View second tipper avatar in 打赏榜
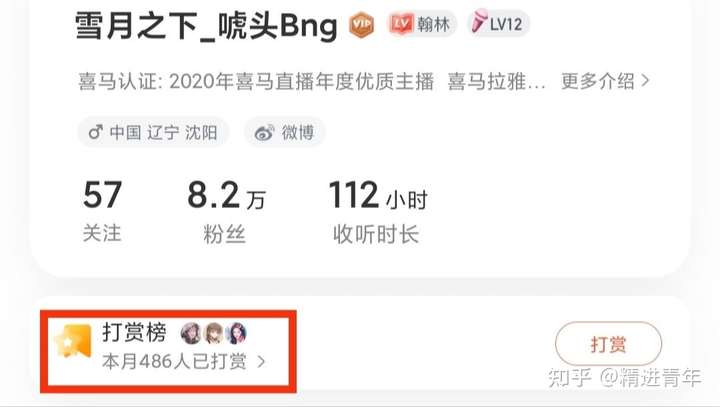The height and width of the screenshot is (407, 720). coord(214,333)
